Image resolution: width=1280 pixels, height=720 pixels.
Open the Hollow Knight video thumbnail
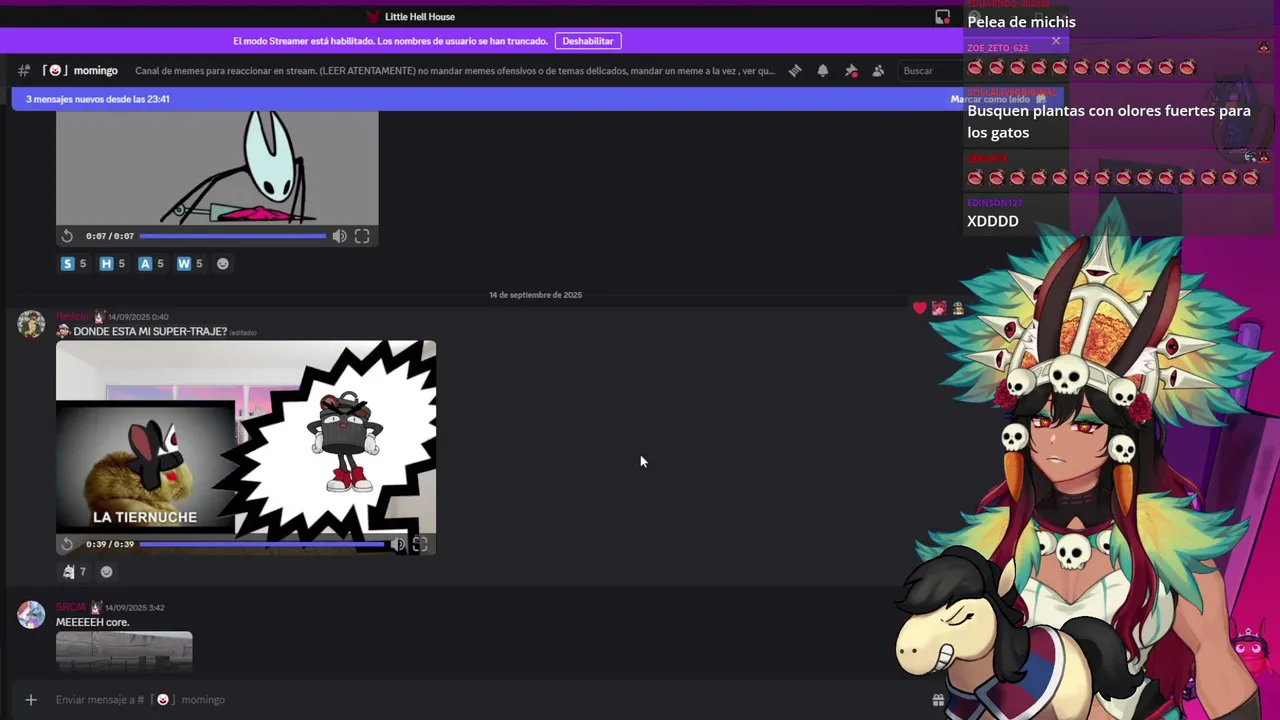[x=217, y=167]
